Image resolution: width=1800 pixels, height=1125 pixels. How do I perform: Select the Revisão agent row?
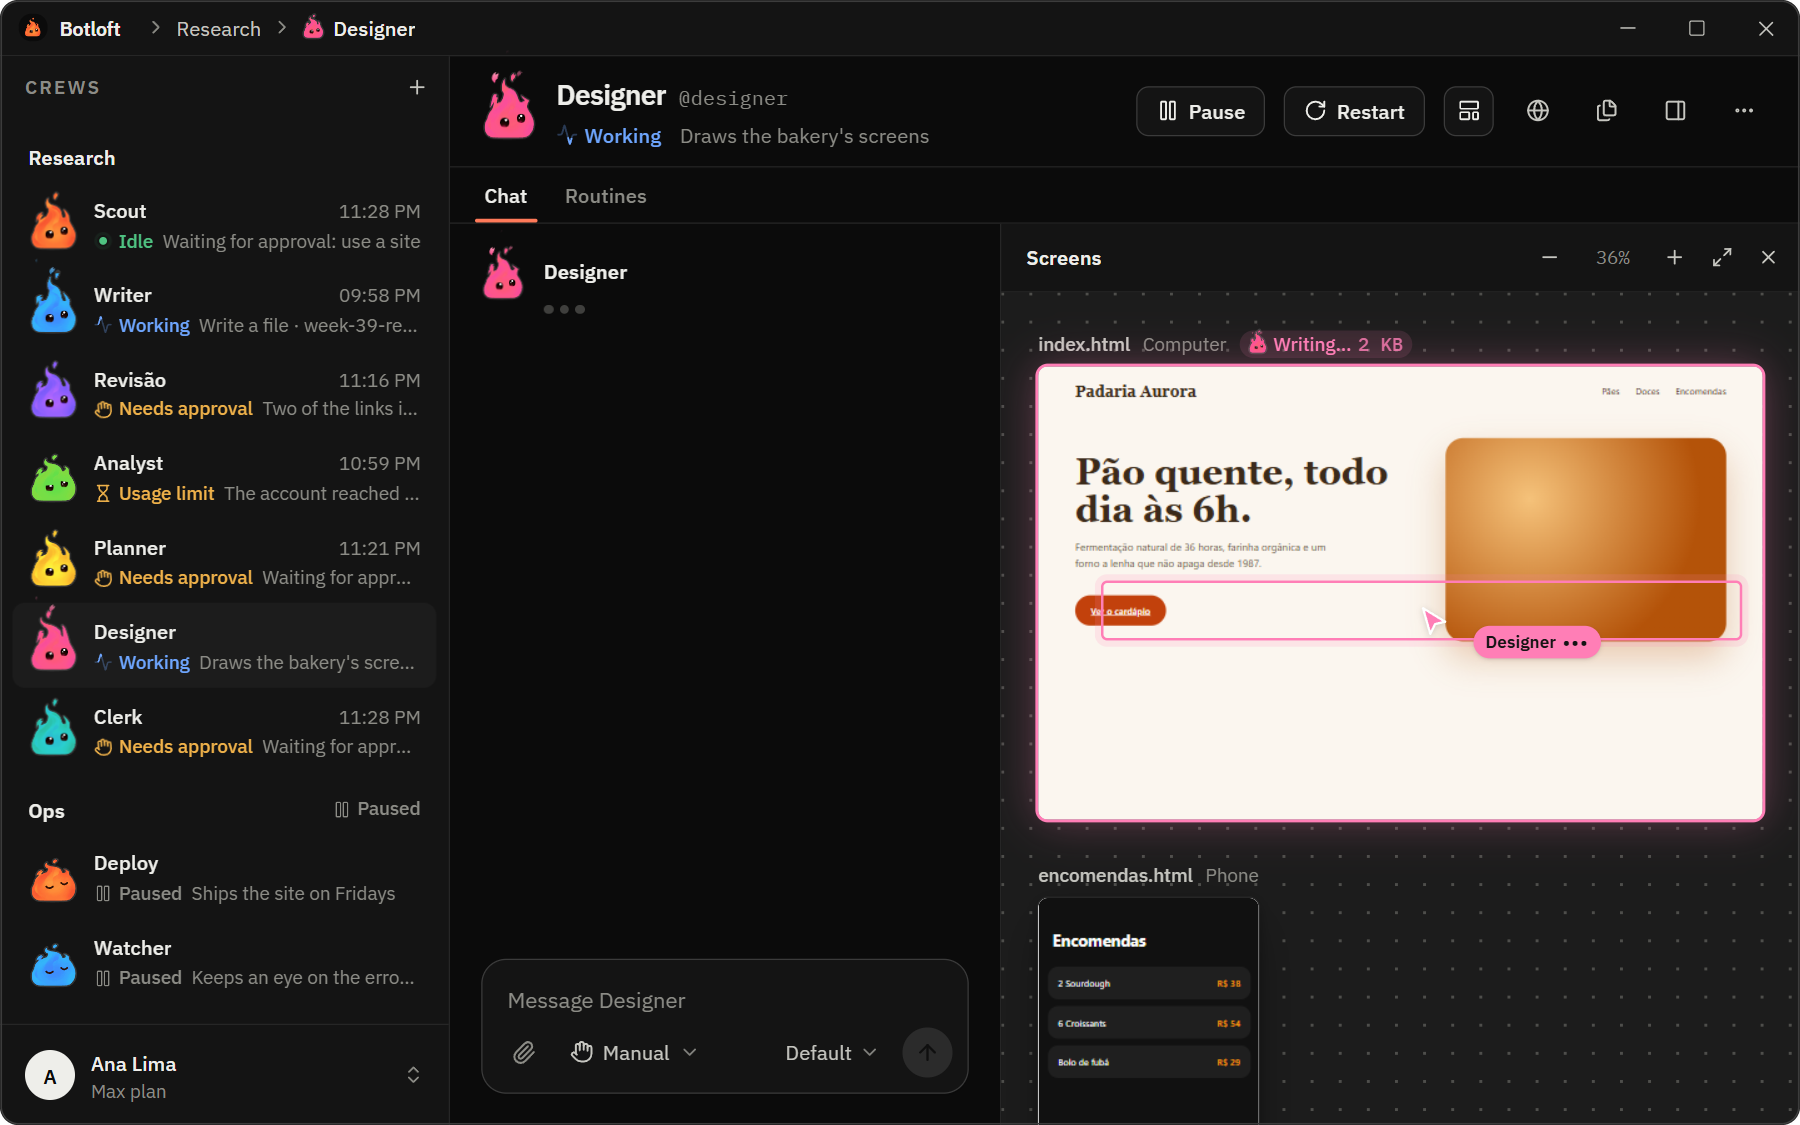(x=225, y=393)
